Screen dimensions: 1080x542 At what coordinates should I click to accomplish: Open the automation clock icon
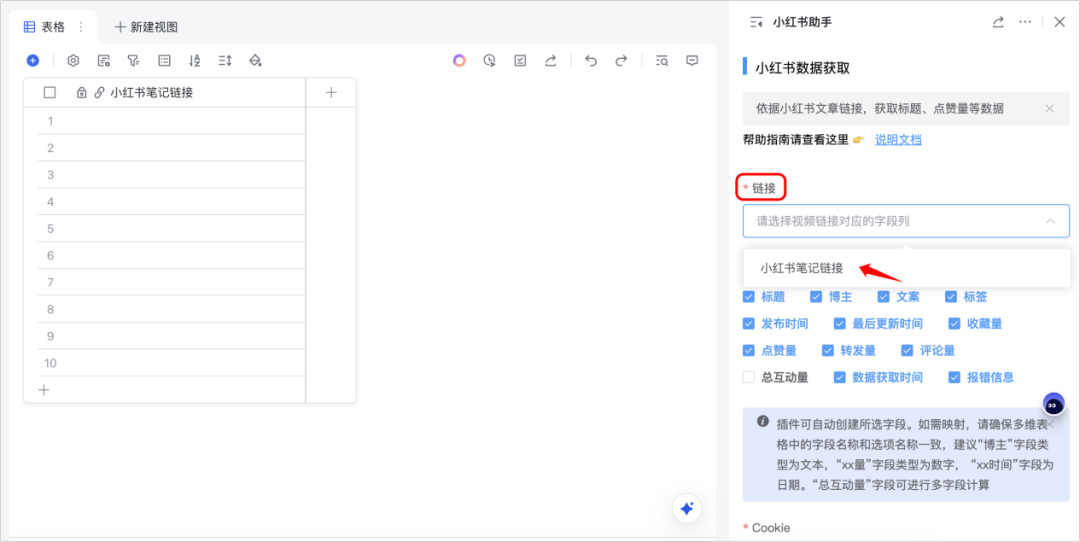pyautogui.click(x=490, y=61)
